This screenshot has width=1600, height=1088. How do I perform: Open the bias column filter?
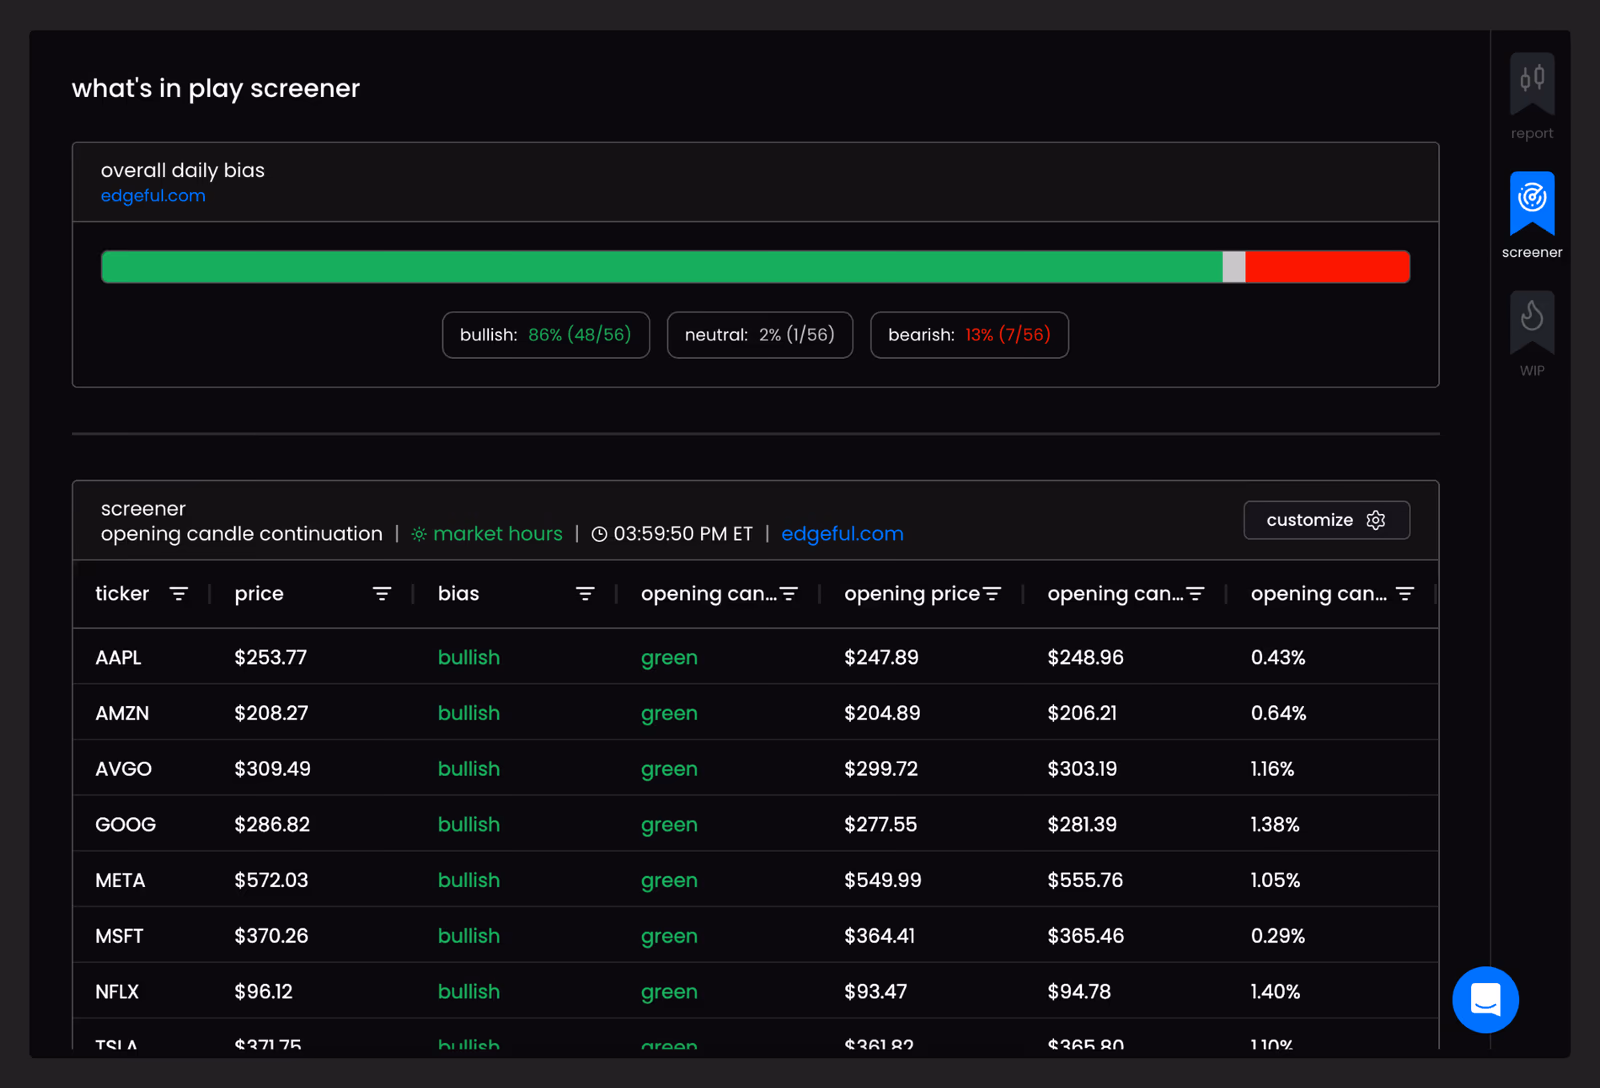[585, 594]
